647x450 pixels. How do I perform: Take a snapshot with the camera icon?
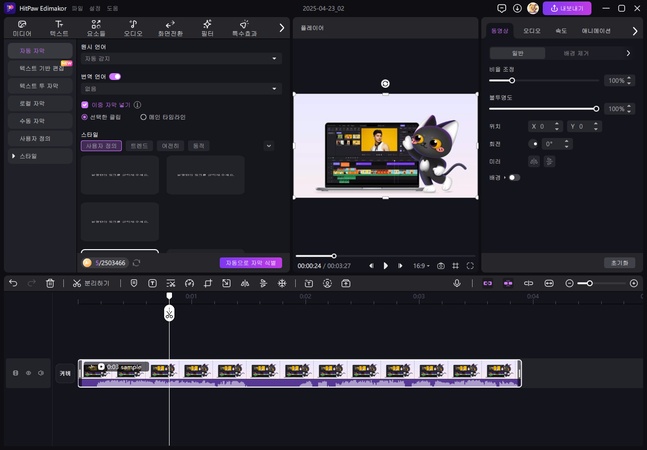441,266
